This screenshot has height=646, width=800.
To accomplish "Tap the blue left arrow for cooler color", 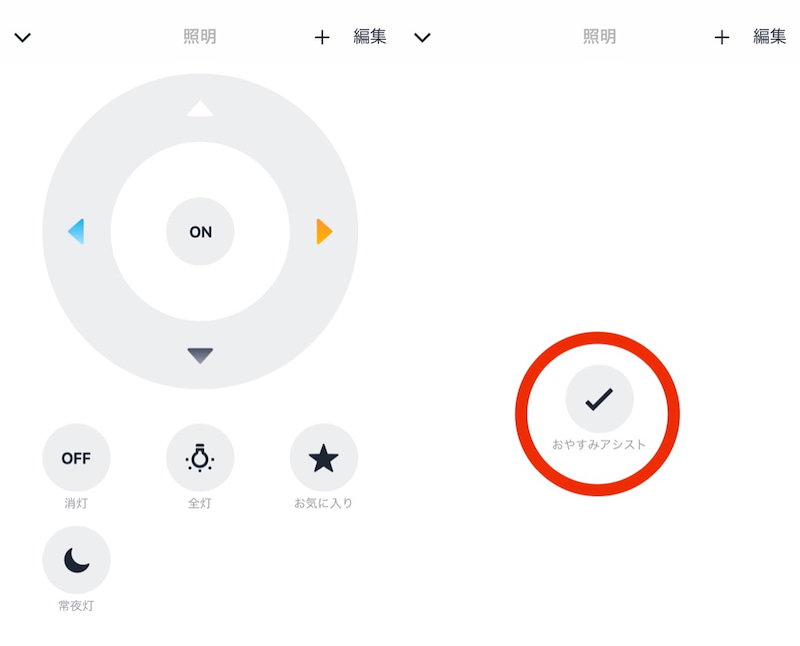I will point(76,231).
